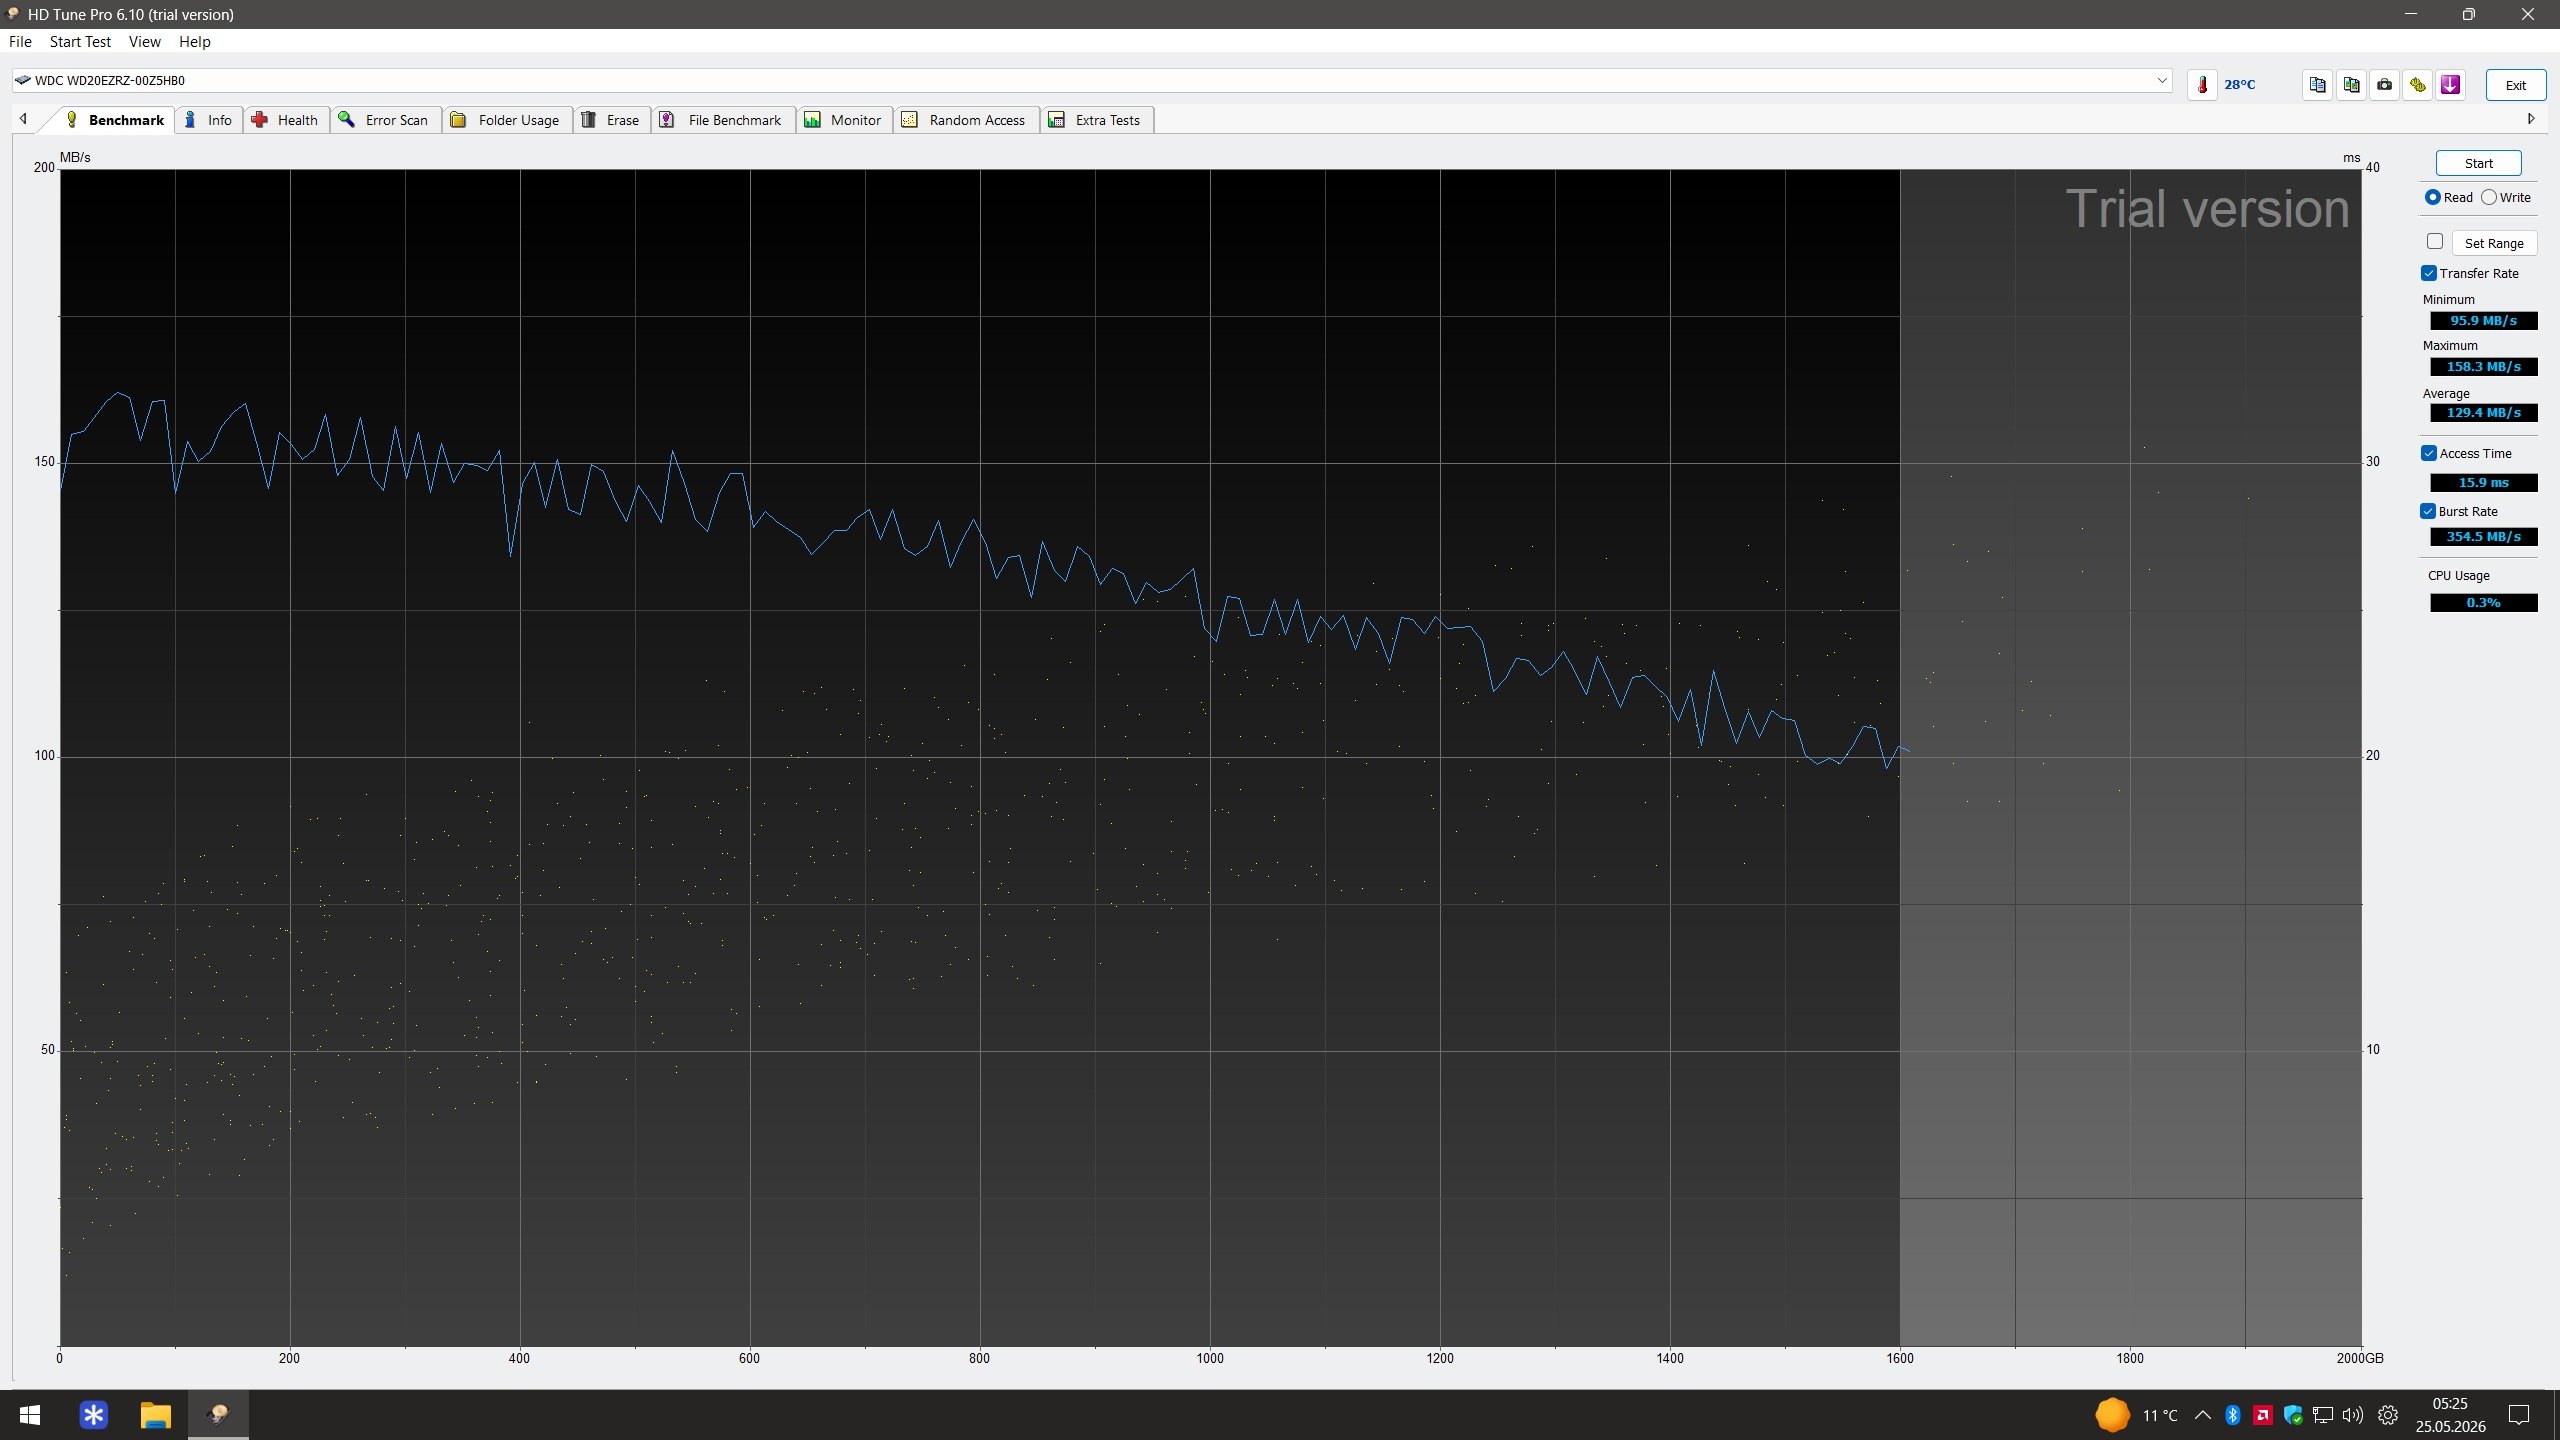
Task: Click the Average value 129.4 MB/s
Action: [2483, 413]
